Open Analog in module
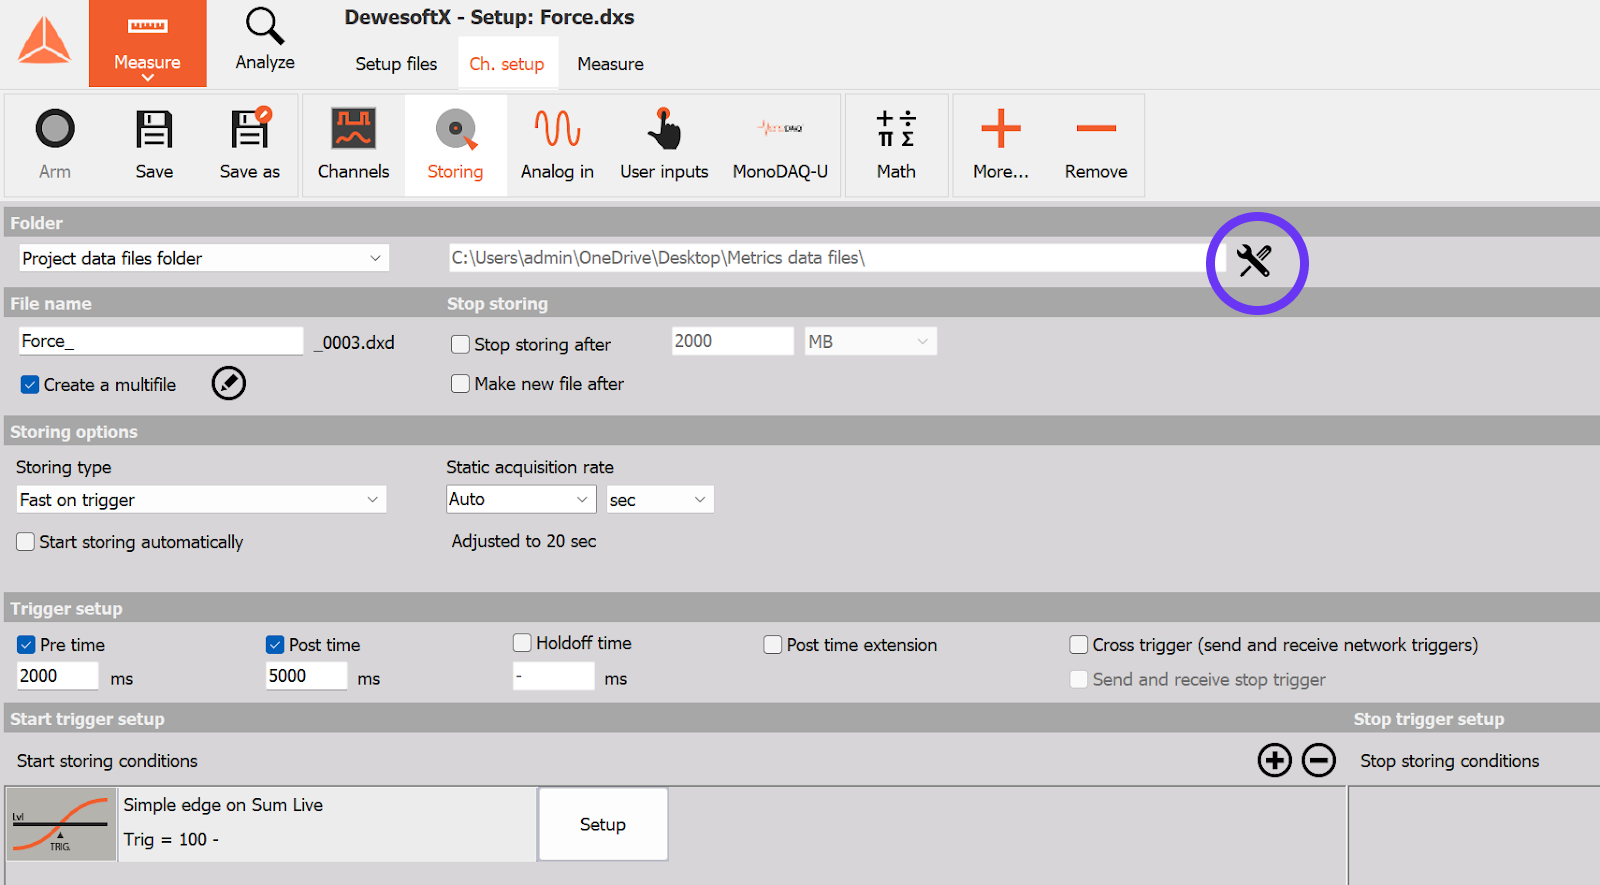Image resolution: width=1600 pixels, height=885 pixels. pos(557,145)
